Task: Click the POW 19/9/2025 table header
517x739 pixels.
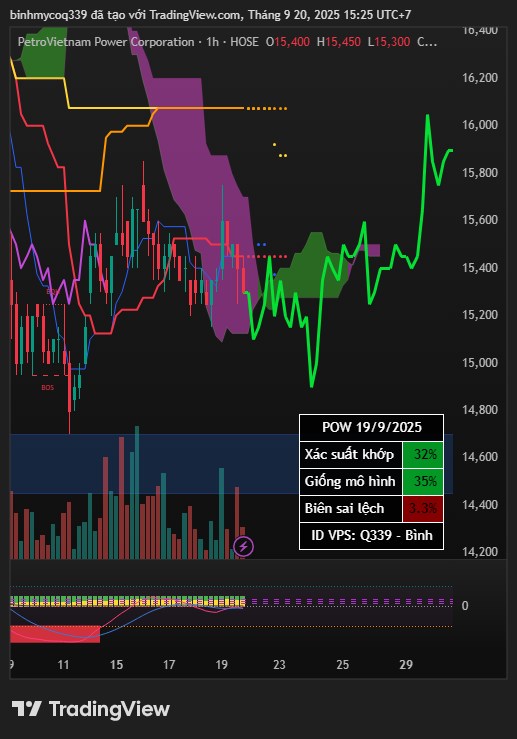Action: point(371,427)
